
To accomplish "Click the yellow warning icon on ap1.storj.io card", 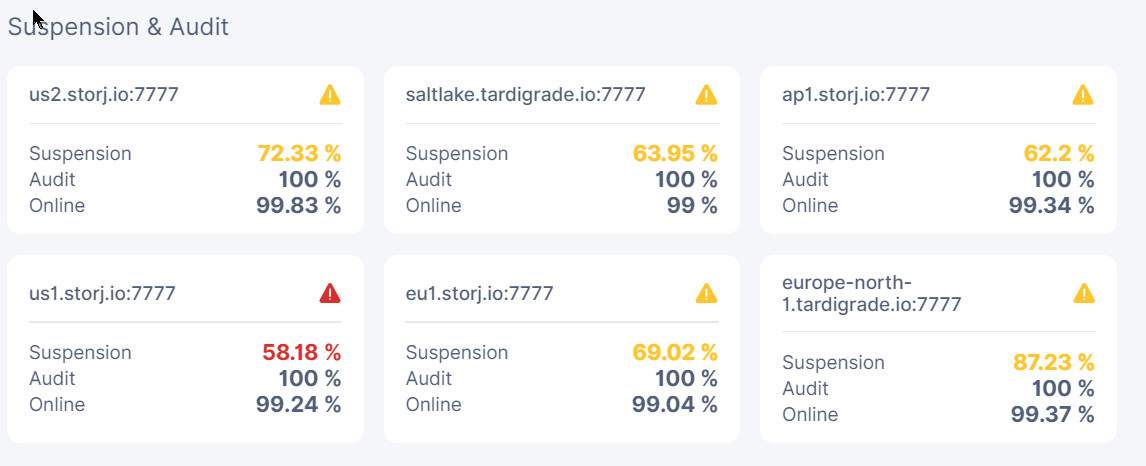I will [x=1083, y=95].
